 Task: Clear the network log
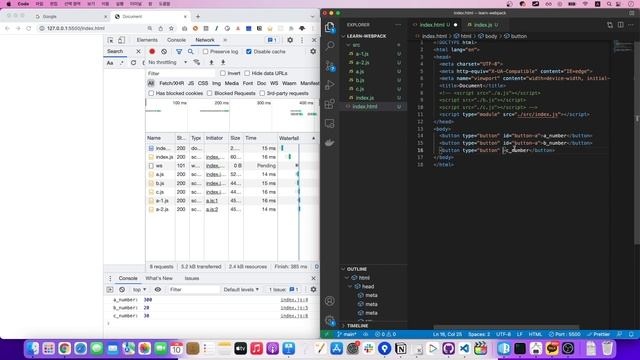click(164, 52)
